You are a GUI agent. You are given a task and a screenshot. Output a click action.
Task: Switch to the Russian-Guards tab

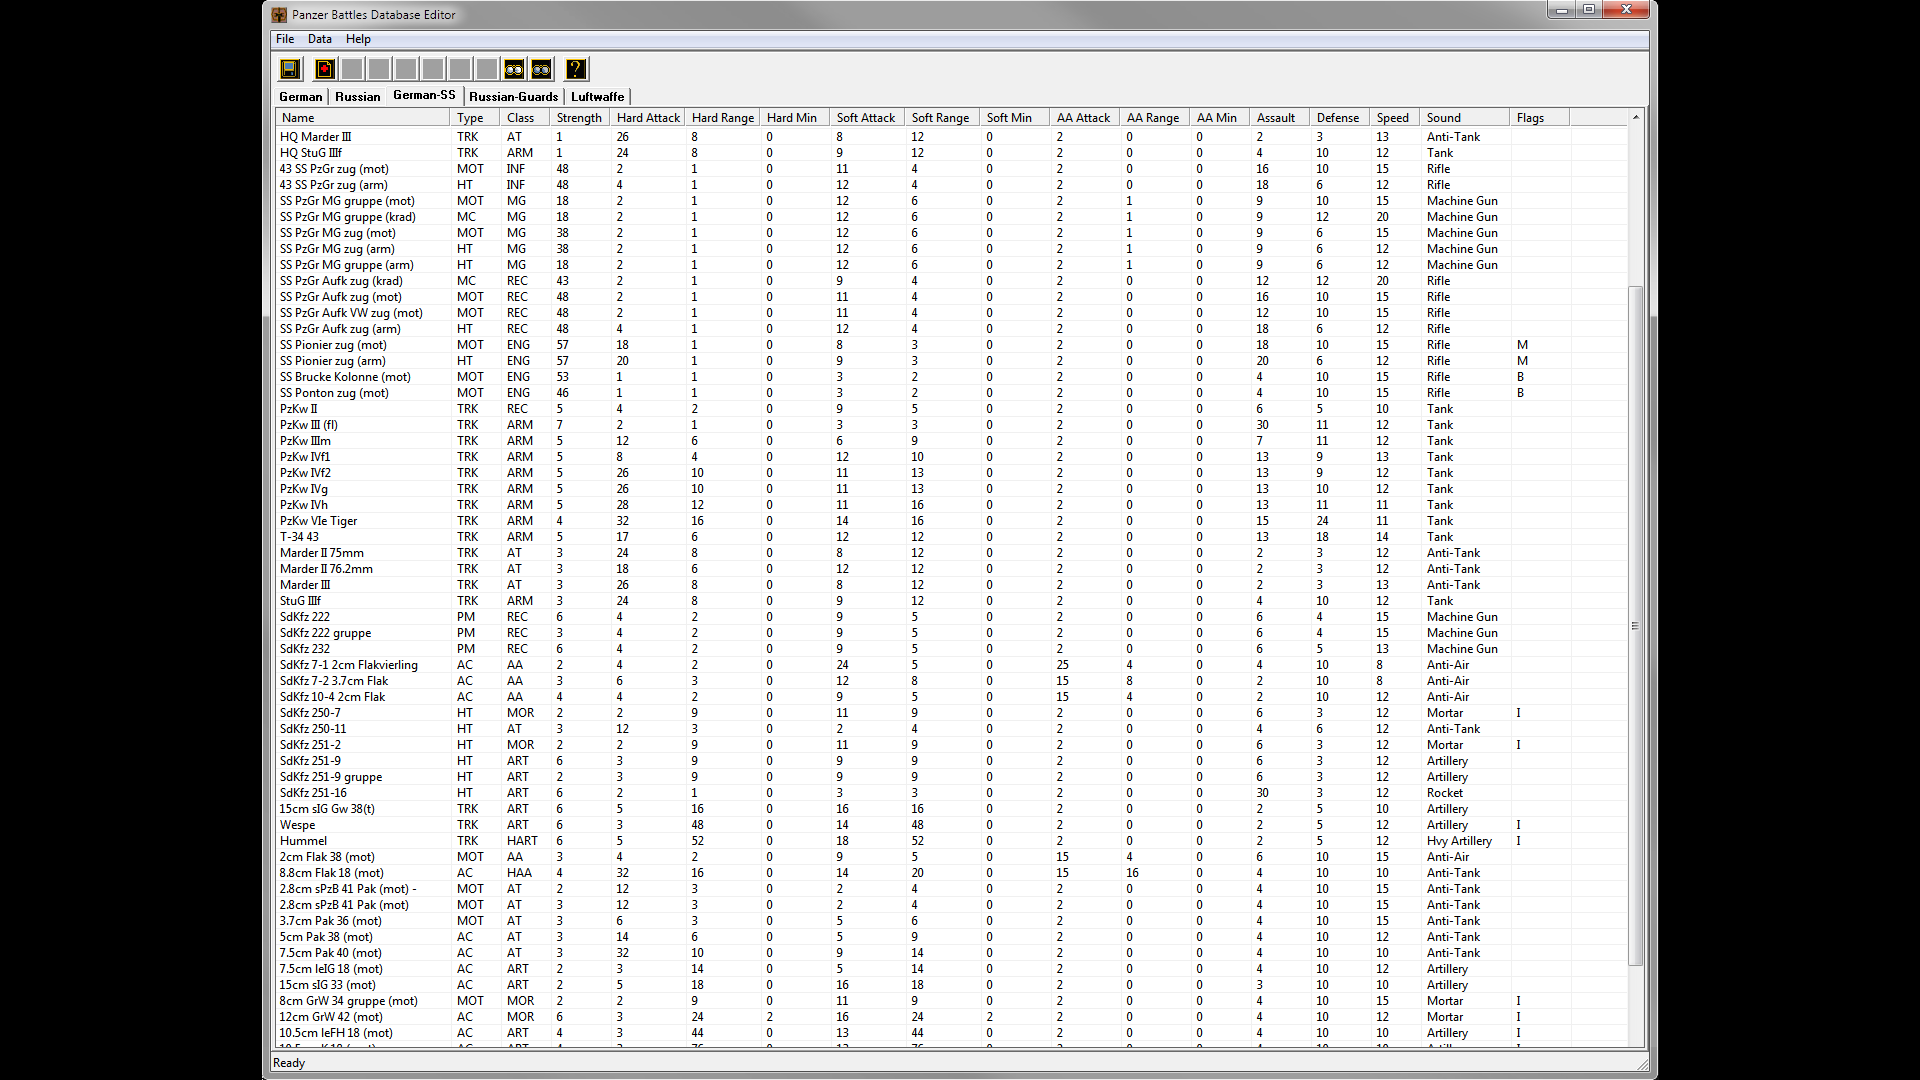pyautogui.click(x=513, y=97)
